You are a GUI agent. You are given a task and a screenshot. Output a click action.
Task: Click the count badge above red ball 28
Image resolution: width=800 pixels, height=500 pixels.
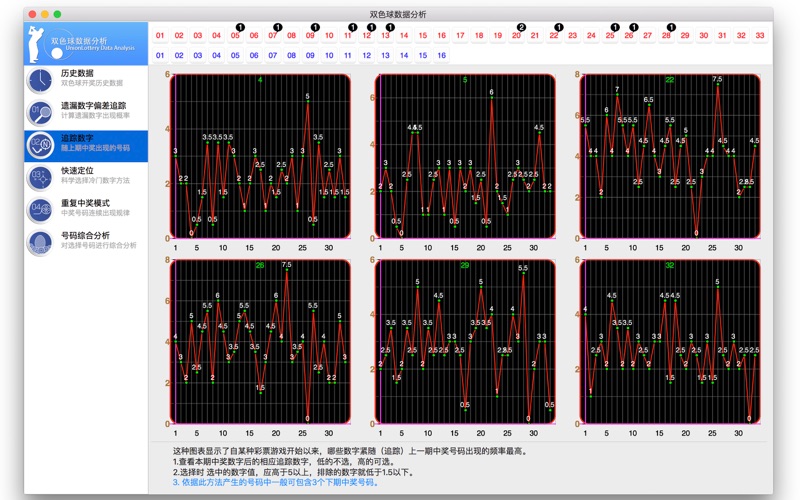click(x=671, y=27)
